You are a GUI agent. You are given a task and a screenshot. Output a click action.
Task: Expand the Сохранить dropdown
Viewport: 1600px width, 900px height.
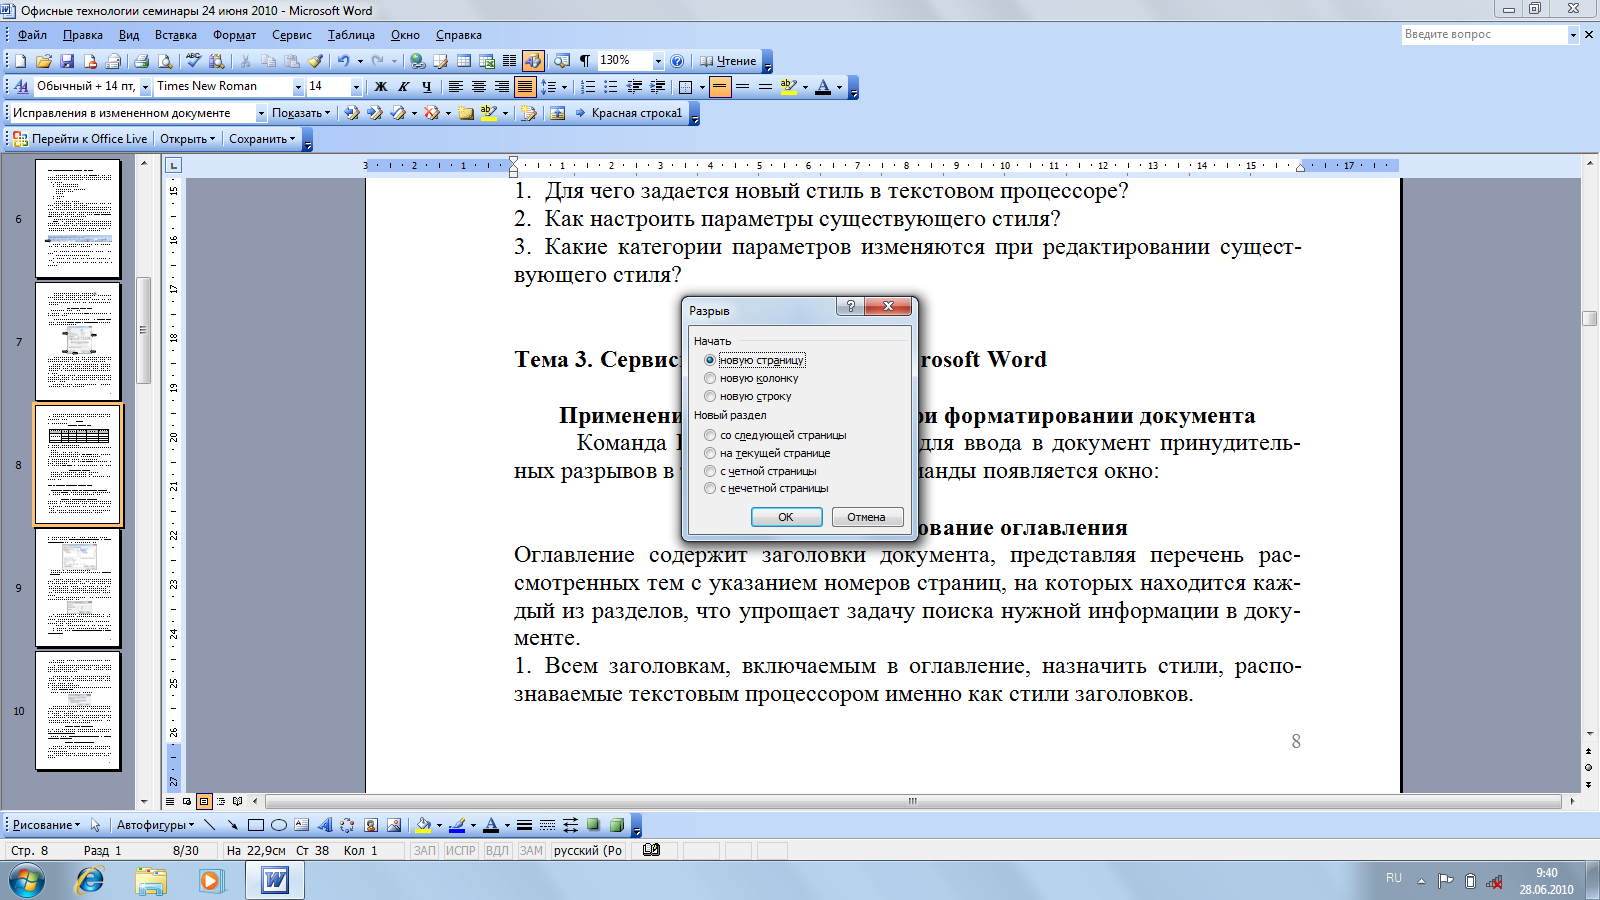262,139
